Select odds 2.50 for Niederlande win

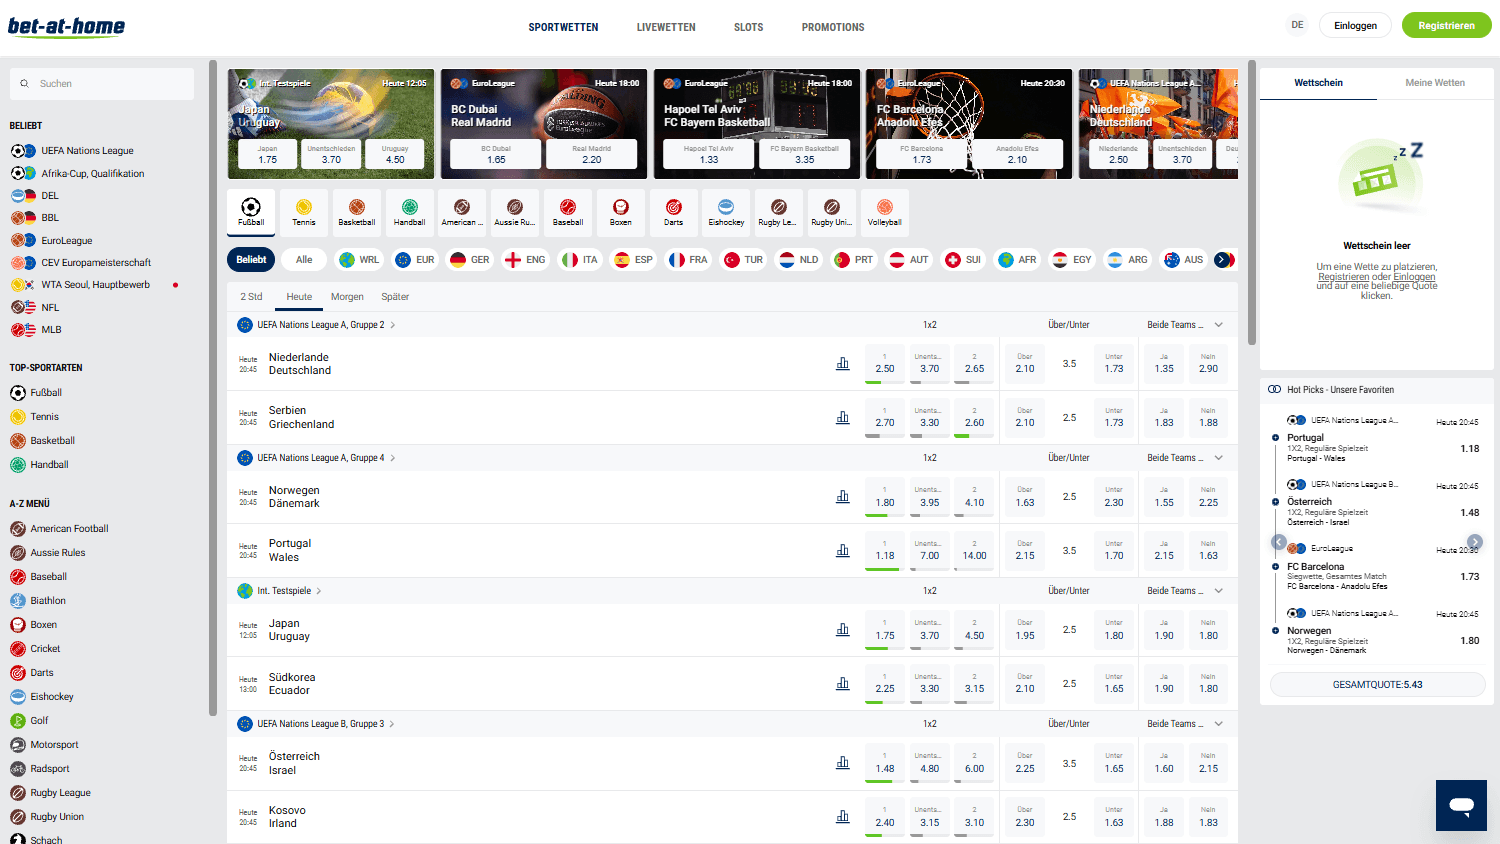(x=885, y=364)
